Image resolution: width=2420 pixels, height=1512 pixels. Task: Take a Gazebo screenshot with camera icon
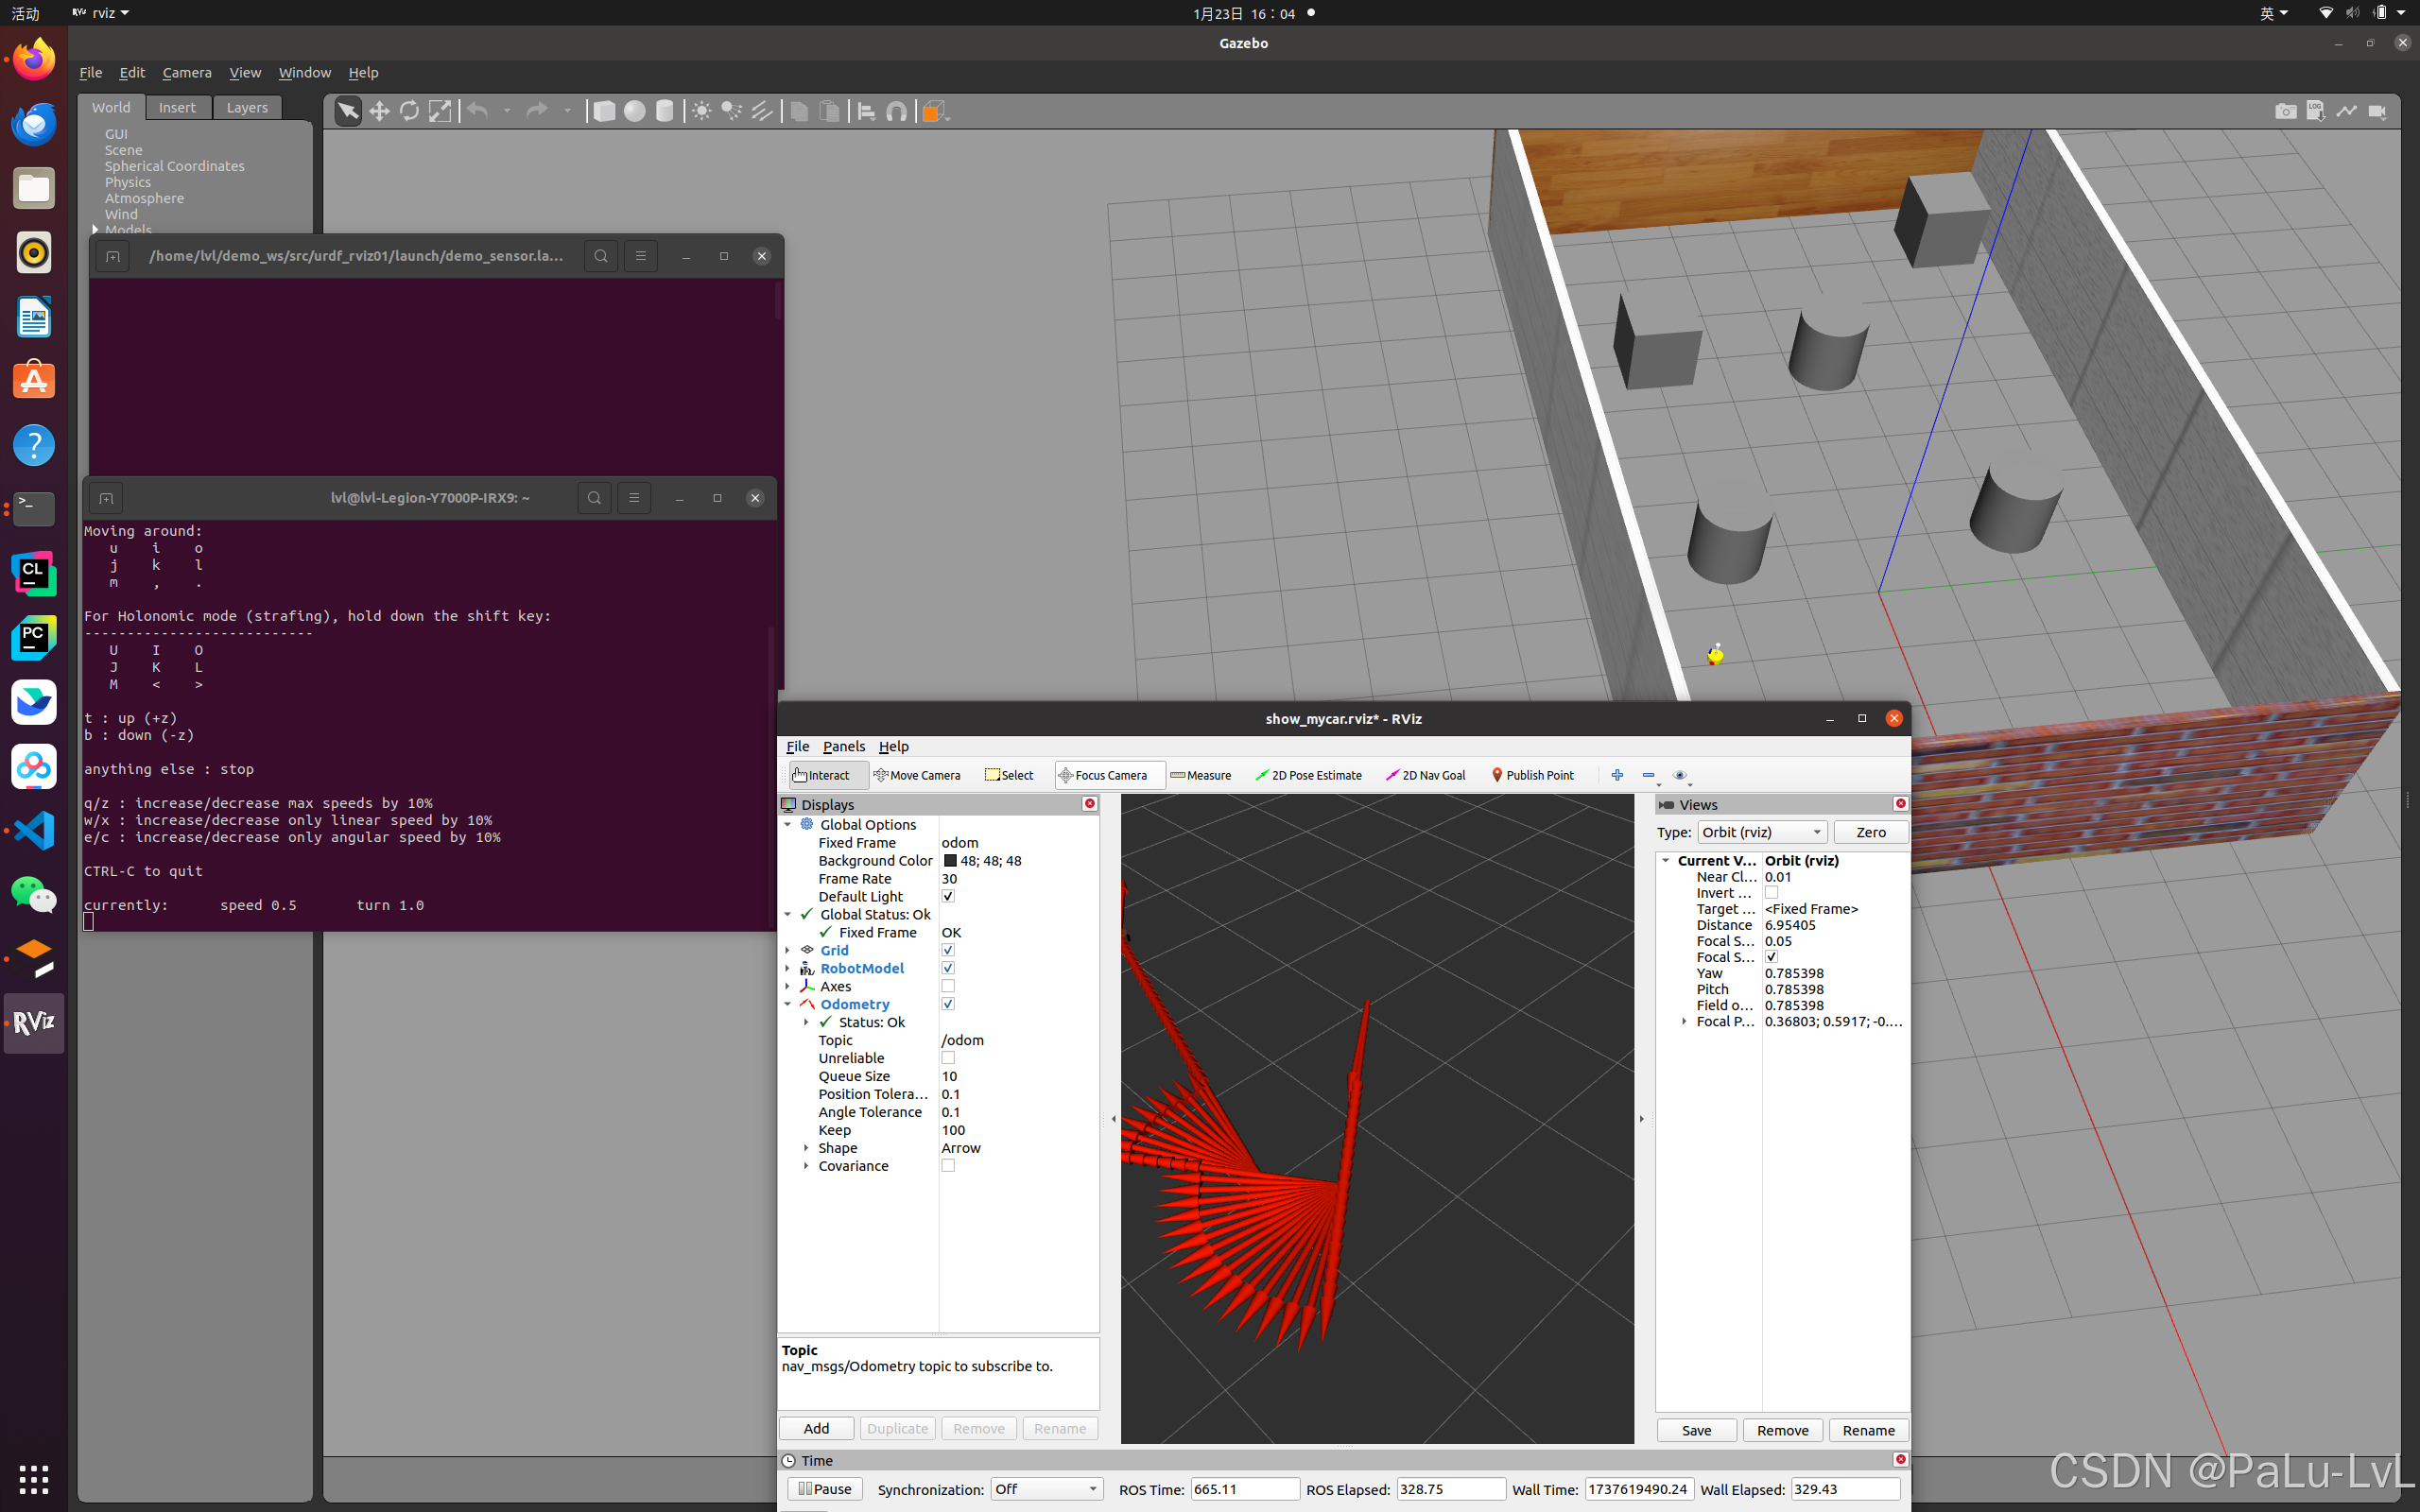tap(2285, 111)
